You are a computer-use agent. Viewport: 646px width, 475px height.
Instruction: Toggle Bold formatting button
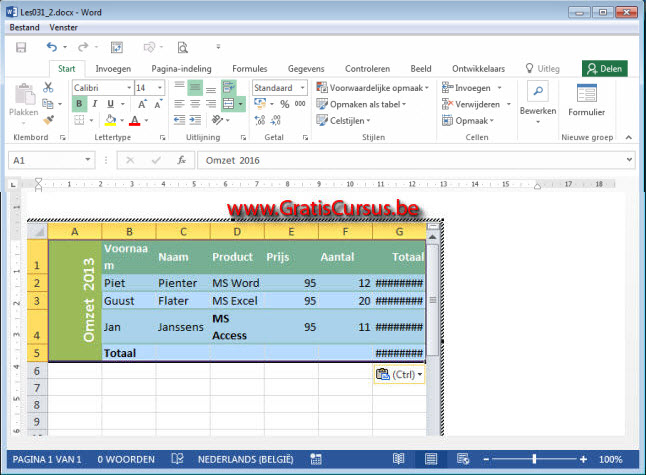79,104
